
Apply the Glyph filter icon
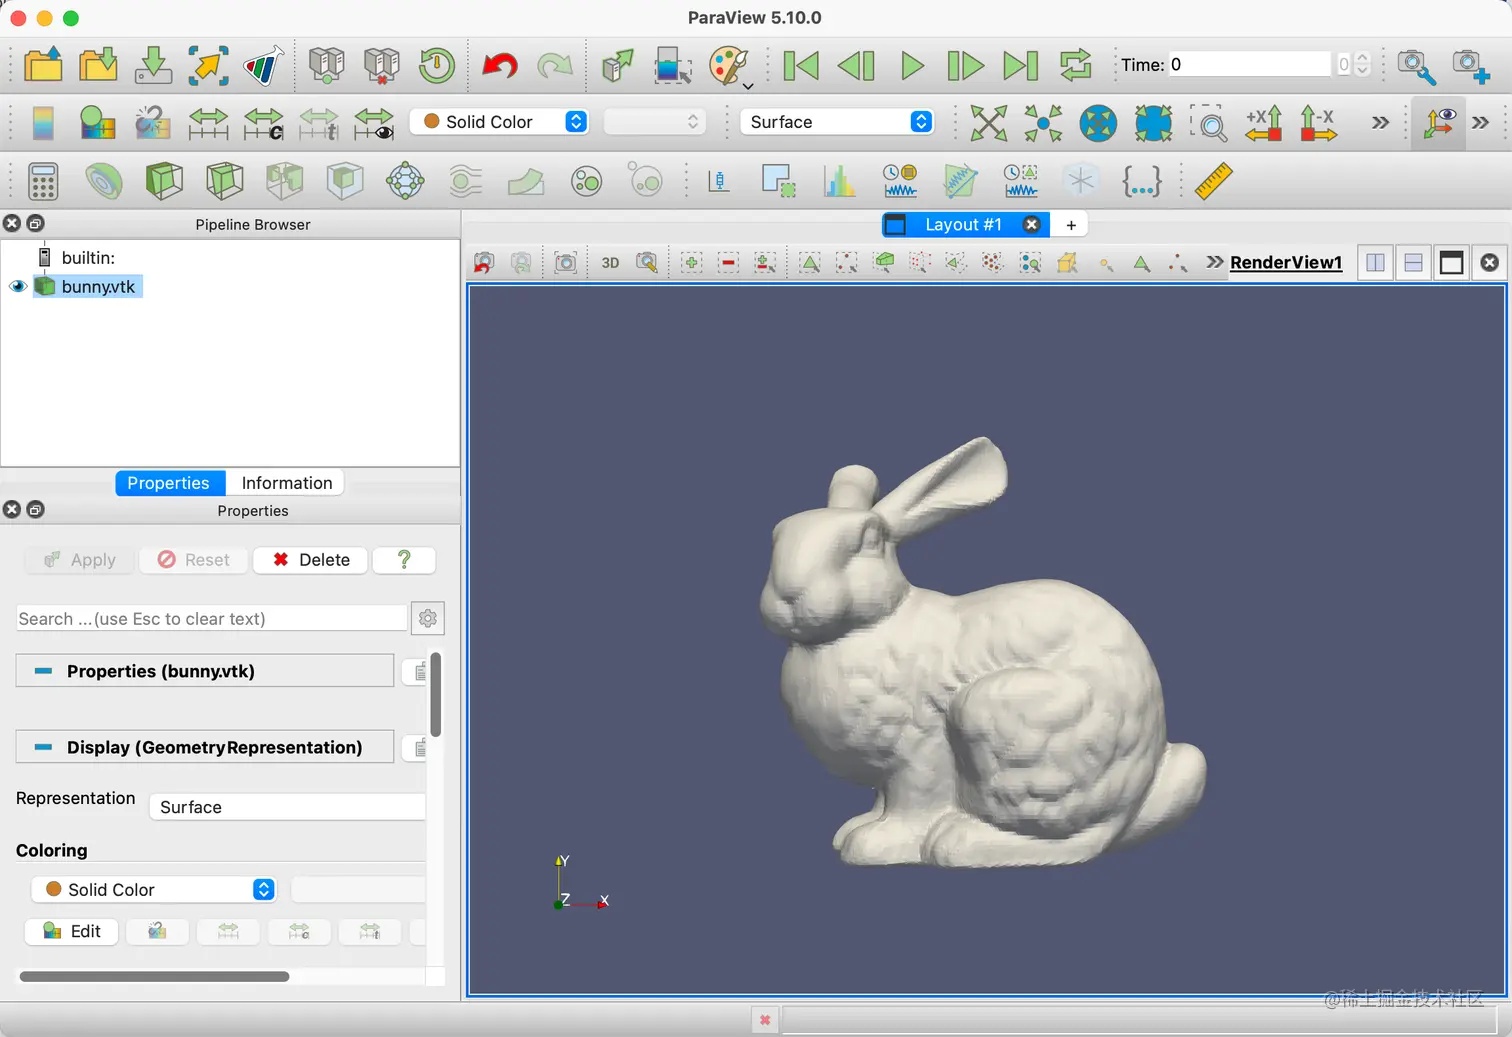pos(405,181)
